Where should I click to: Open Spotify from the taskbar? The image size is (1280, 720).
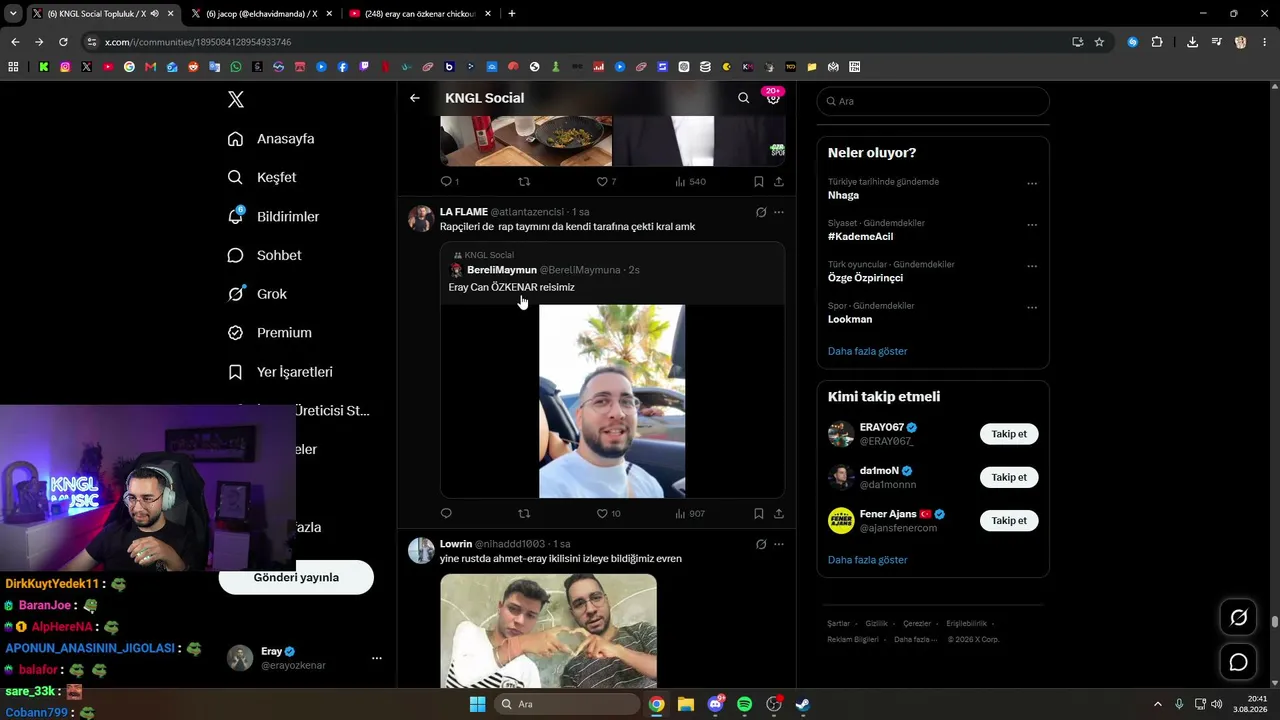pos(744,704)
